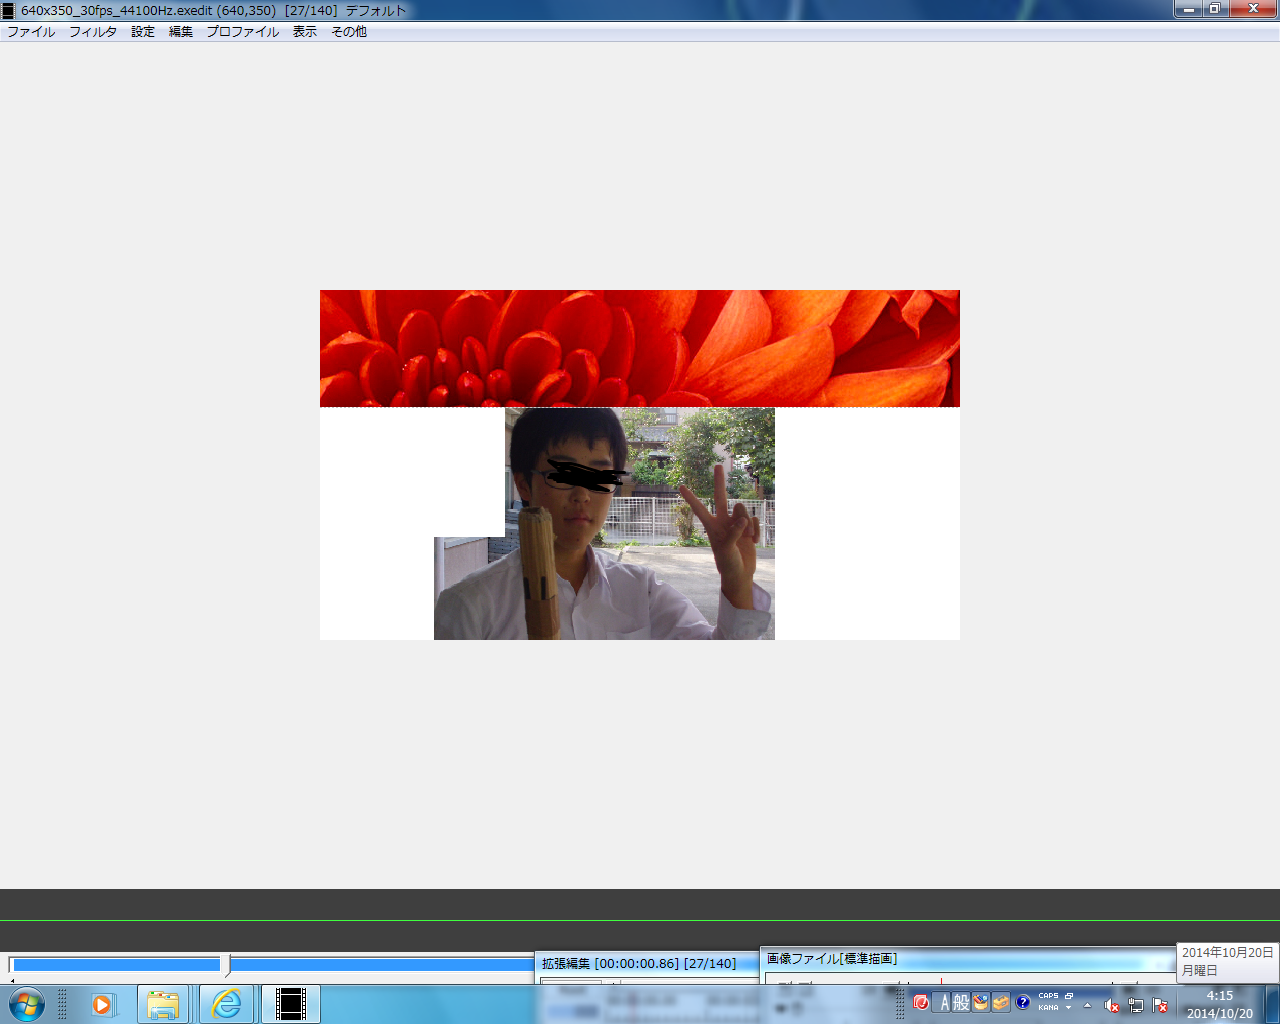The image size is (1280, 1024).
Task: Open the フィルタ menu
Action: tap(93, 32)
